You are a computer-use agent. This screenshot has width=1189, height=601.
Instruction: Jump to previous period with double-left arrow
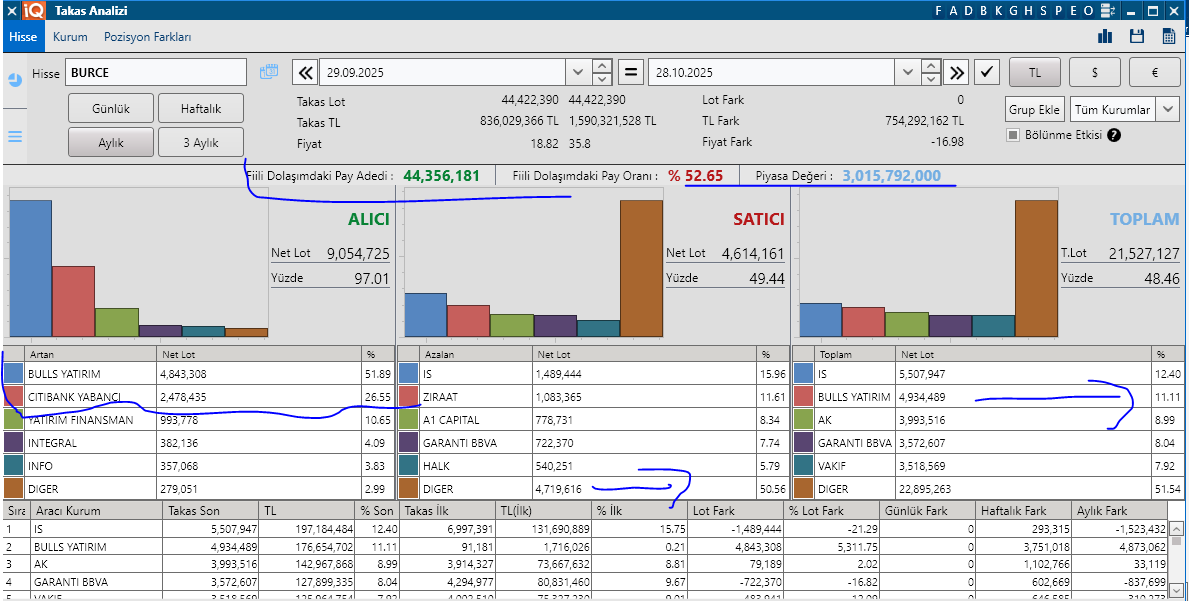point(305,73)
